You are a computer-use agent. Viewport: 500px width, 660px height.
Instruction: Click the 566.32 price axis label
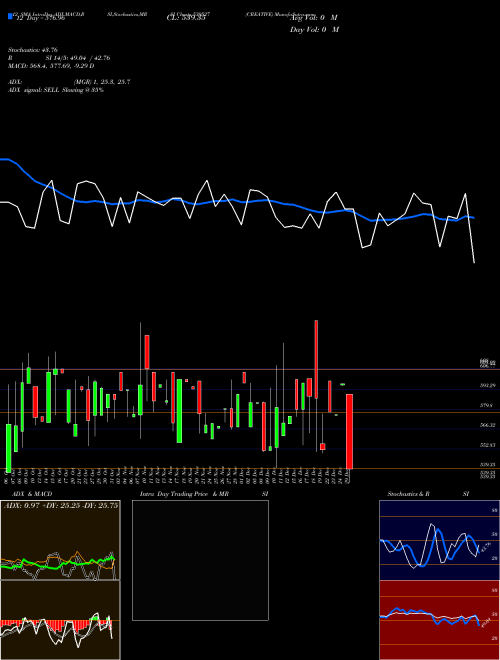[x=487, y=425]
